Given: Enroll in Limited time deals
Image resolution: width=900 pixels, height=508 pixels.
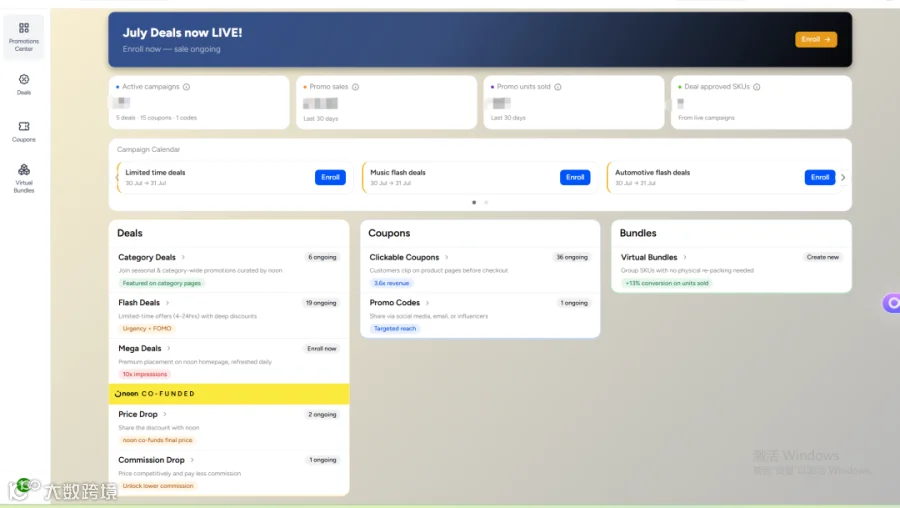Looking at the screenshot, I should (x=330, y=177).
